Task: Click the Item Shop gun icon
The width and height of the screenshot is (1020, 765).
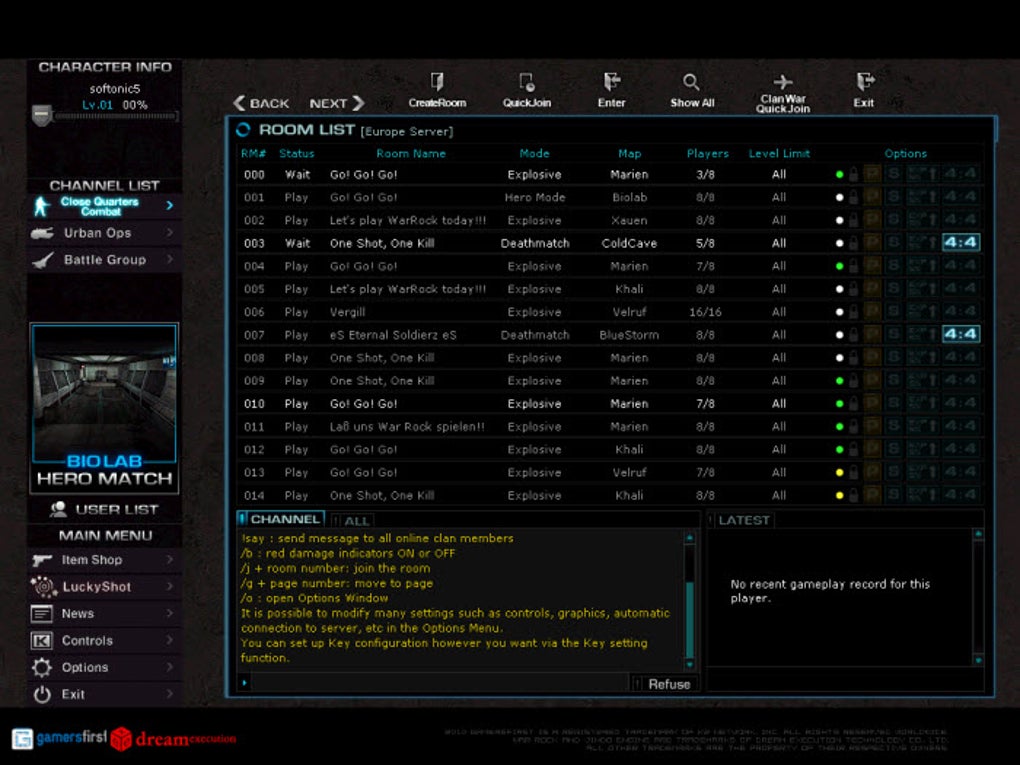Action: pyautogui.click(x=42, y=559)
